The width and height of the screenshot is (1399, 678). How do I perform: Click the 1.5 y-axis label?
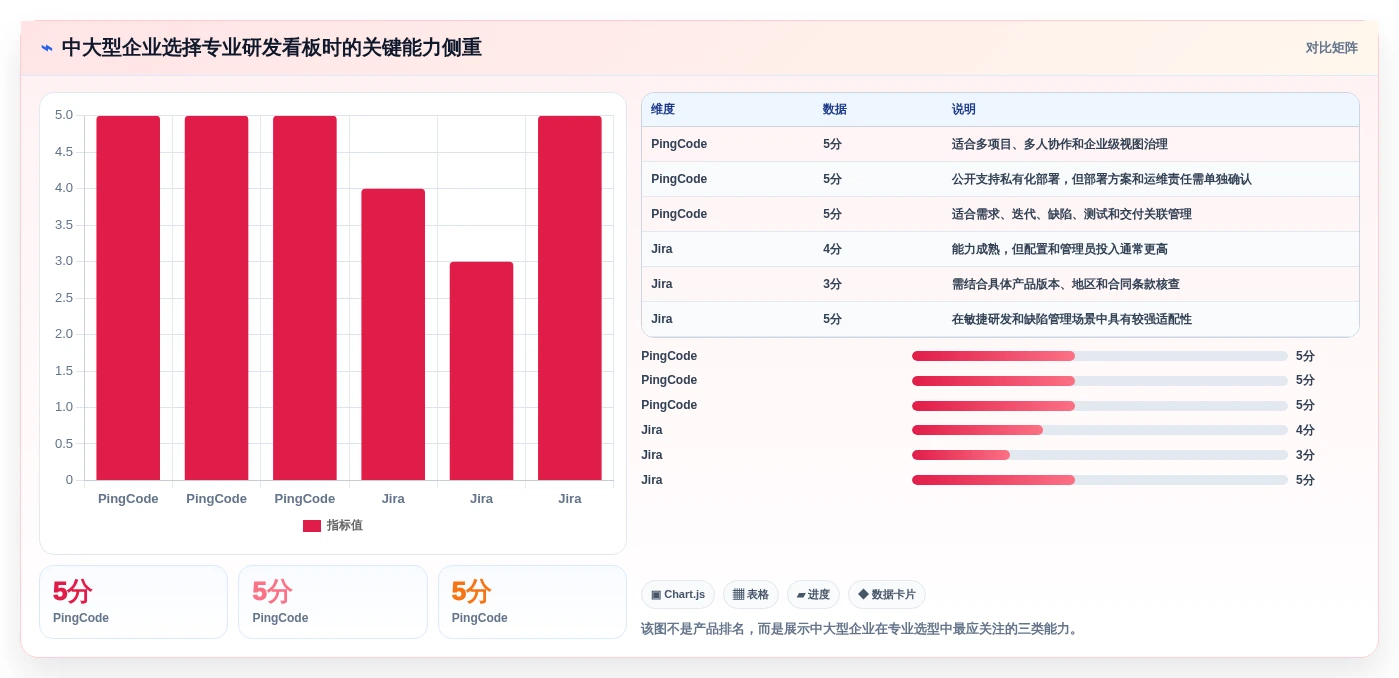64,371
